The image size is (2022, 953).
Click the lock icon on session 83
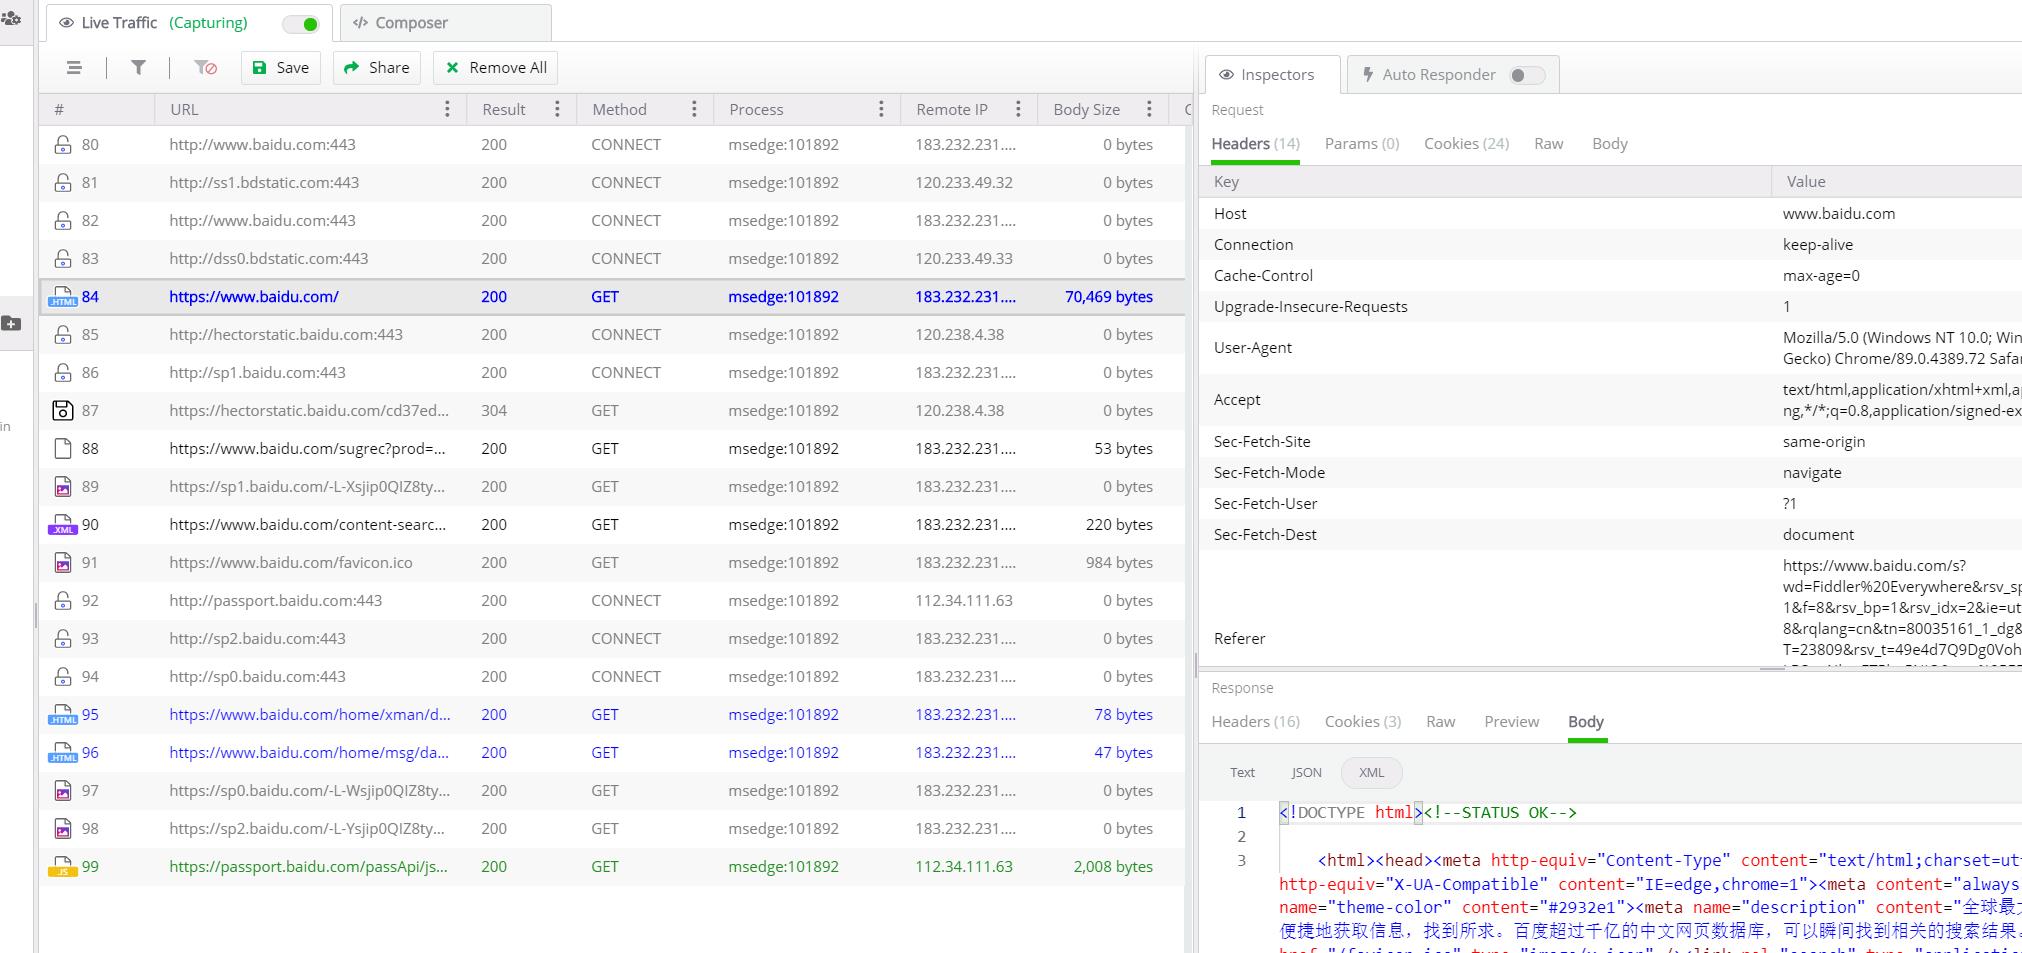click(63, 259)
